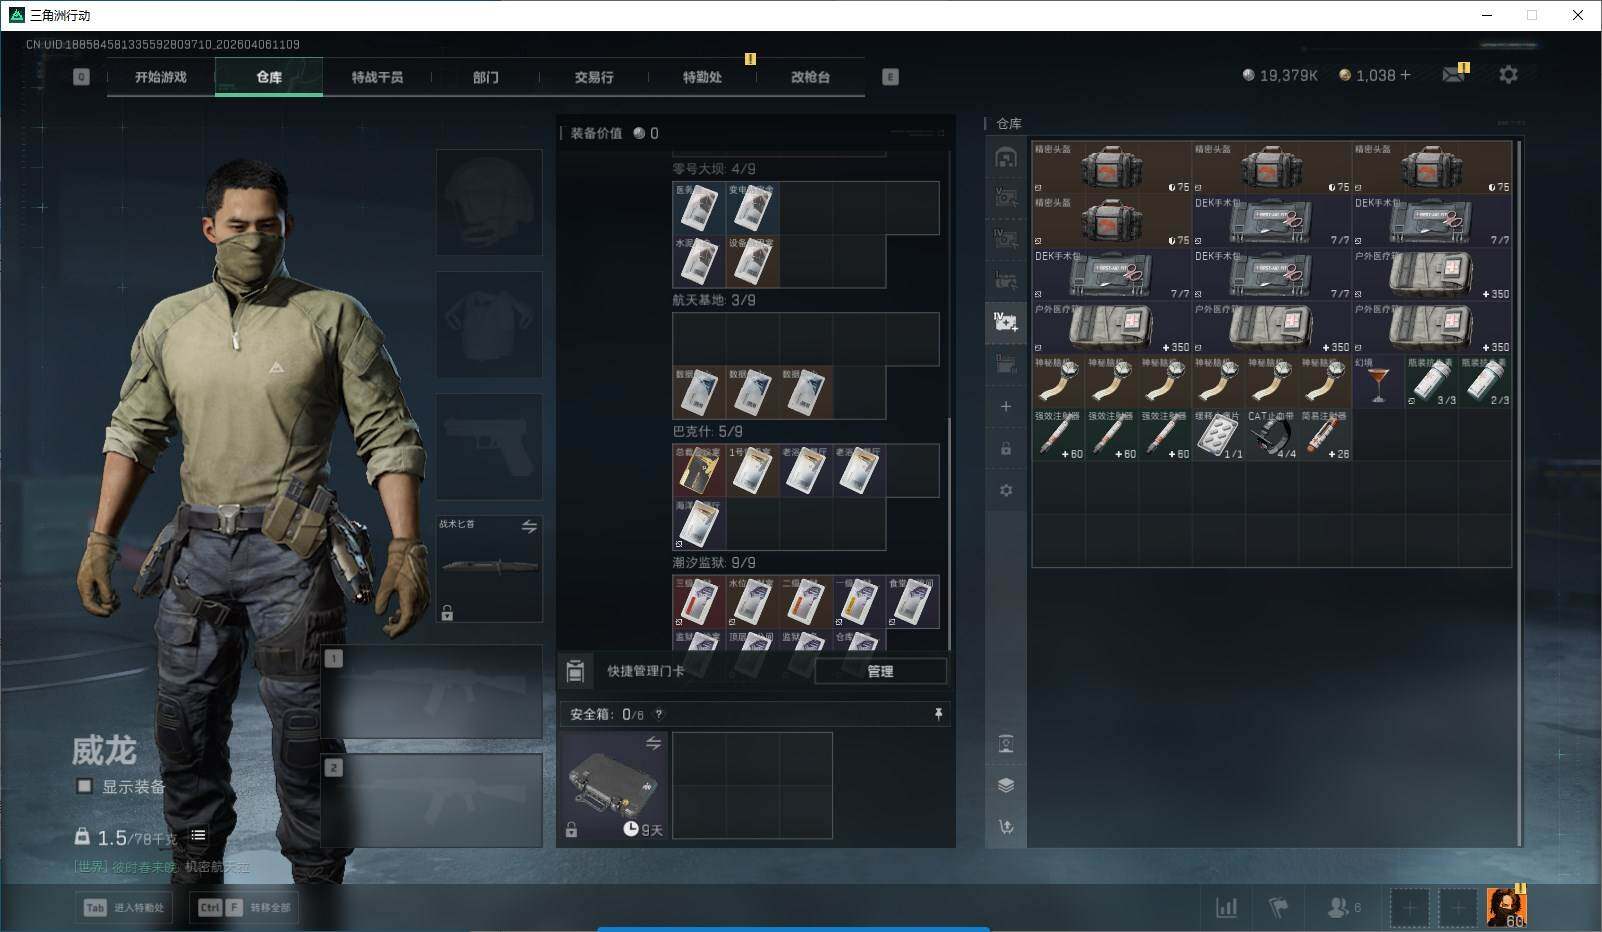Click the warehouse sidebar lock icon
This screenshot has width=1602, height=932.
(x=1006, y=449)
